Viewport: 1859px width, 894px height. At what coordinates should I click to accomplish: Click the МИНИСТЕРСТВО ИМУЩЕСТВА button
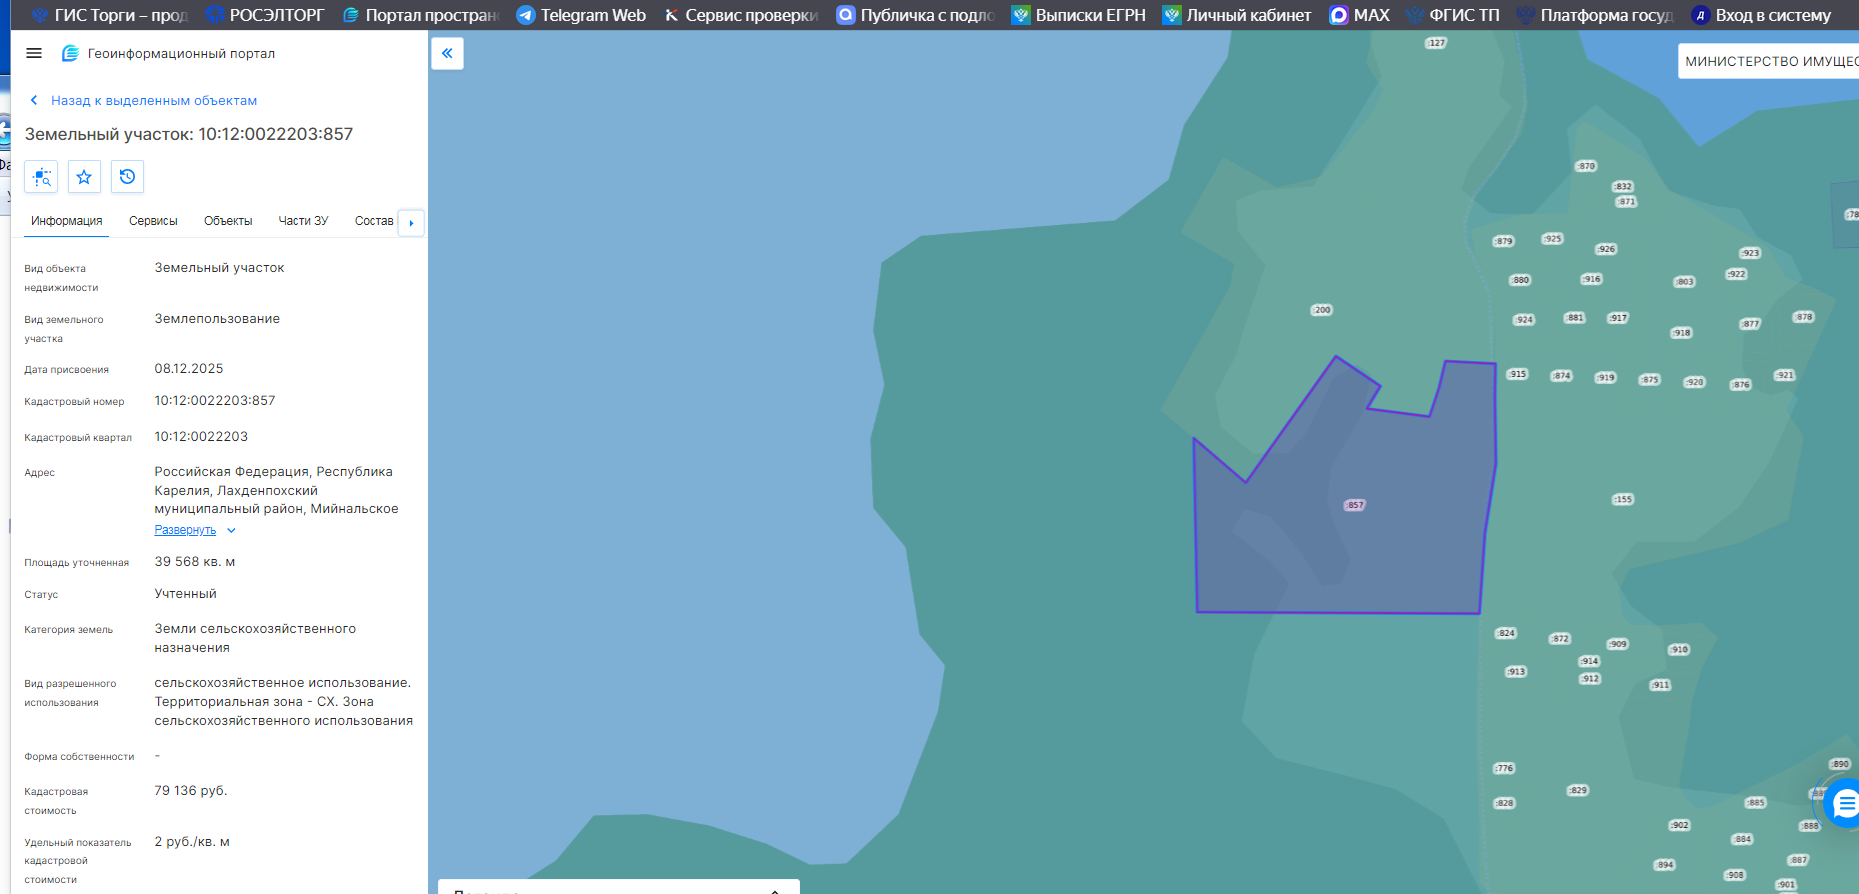point(1768,61)
